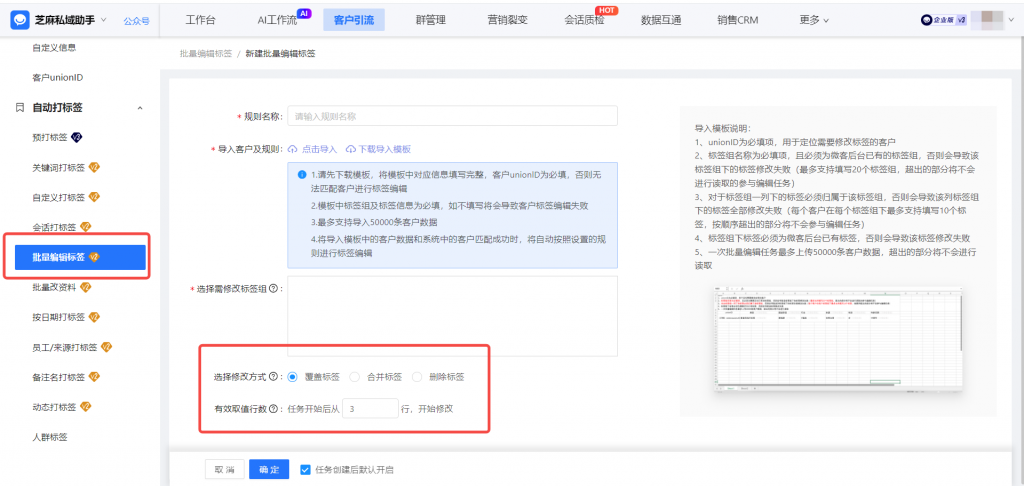
Task: Open the 营销裂变 tab
Action: pos(507,20)
